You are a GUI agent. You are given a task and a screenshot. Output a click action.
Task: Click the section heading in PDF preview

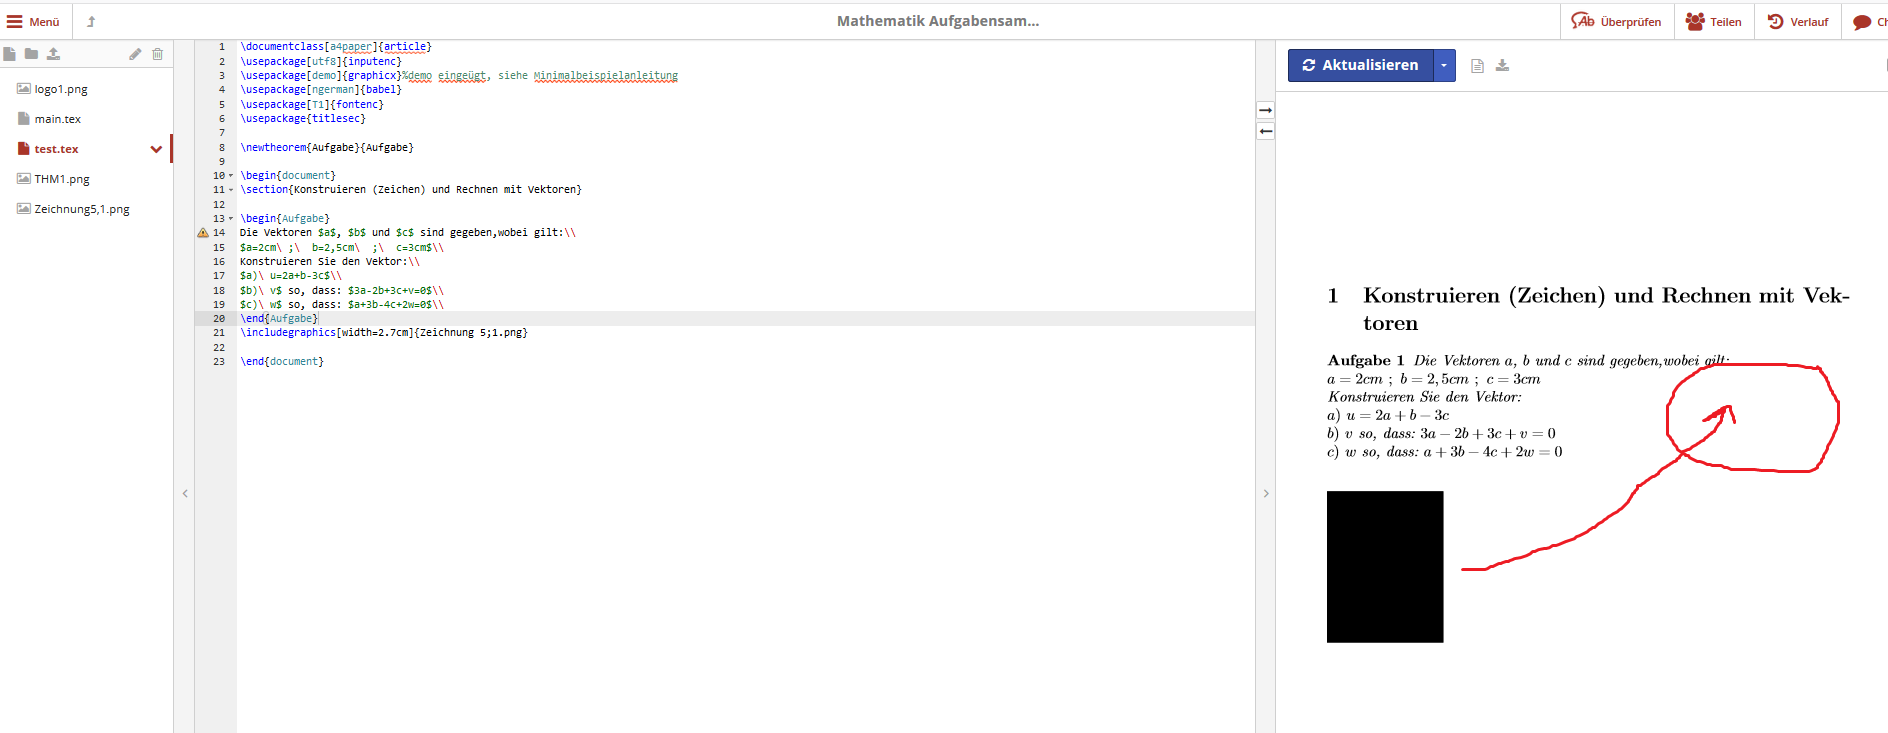[x=1589, y=309]
